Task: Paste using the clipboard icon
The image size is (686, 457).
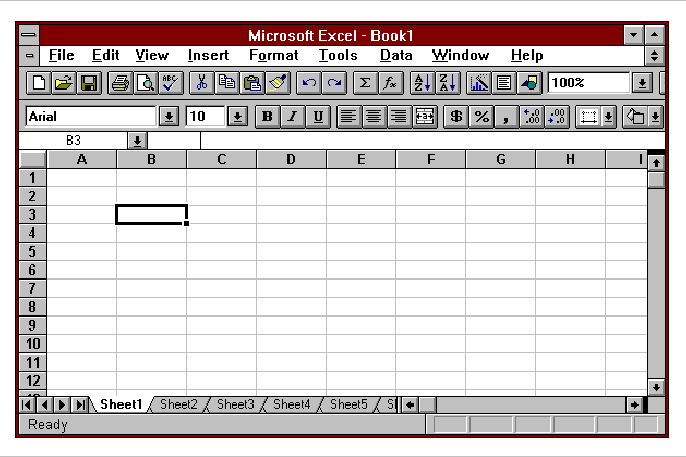Action: click(x=252, y=83)
